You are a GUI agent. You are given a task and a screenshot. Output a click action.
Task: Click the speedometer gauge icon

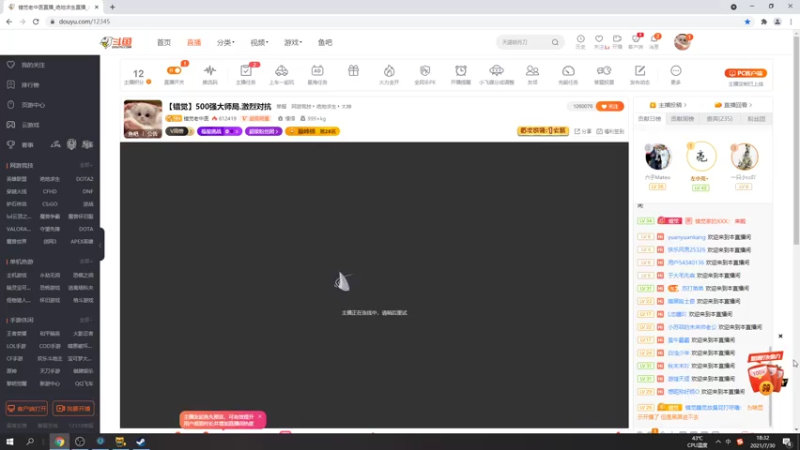point(568,71)
